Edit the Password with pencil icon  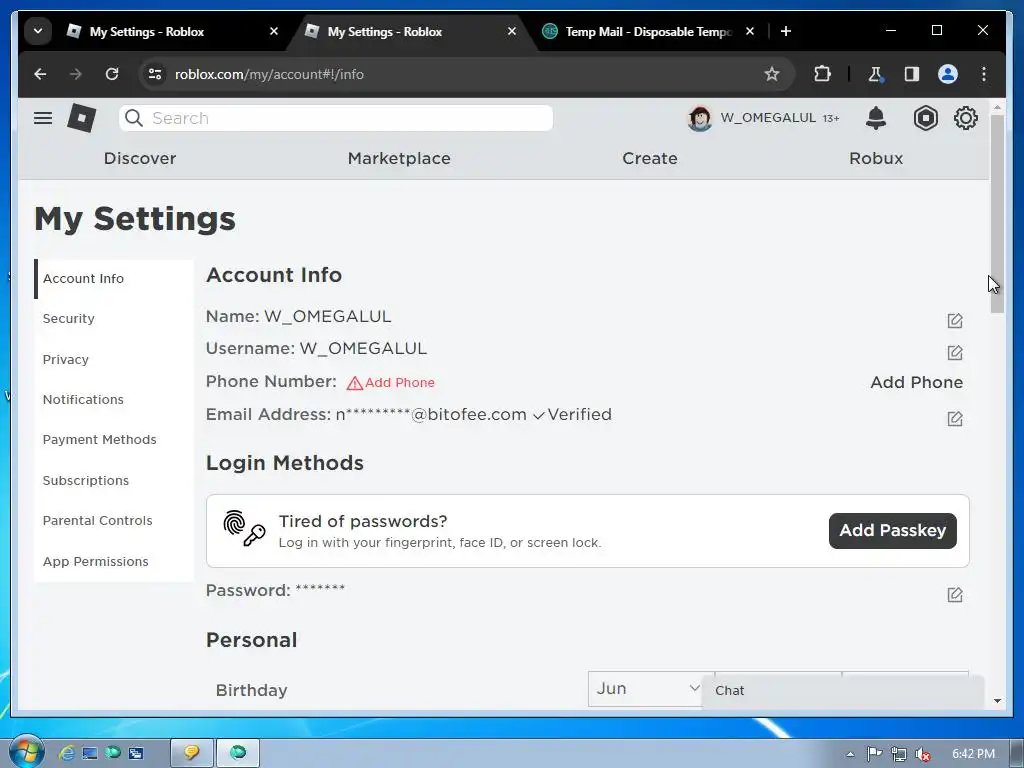point(955,594)
